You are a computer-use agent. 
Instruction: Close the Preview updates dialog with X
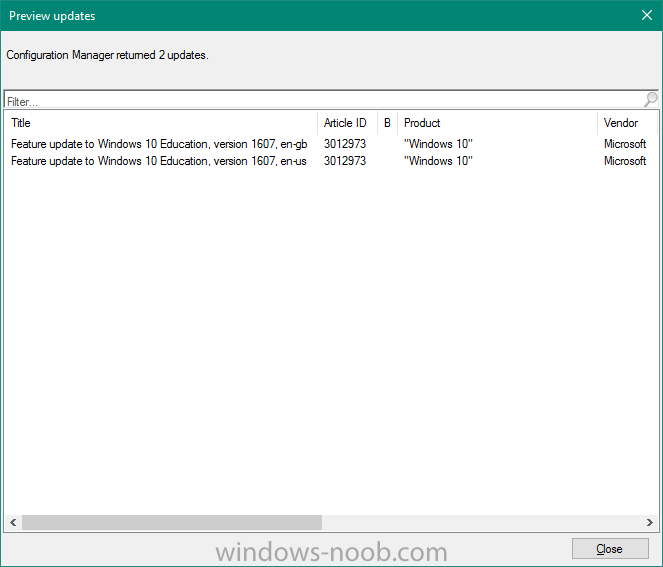coord(646,16)
